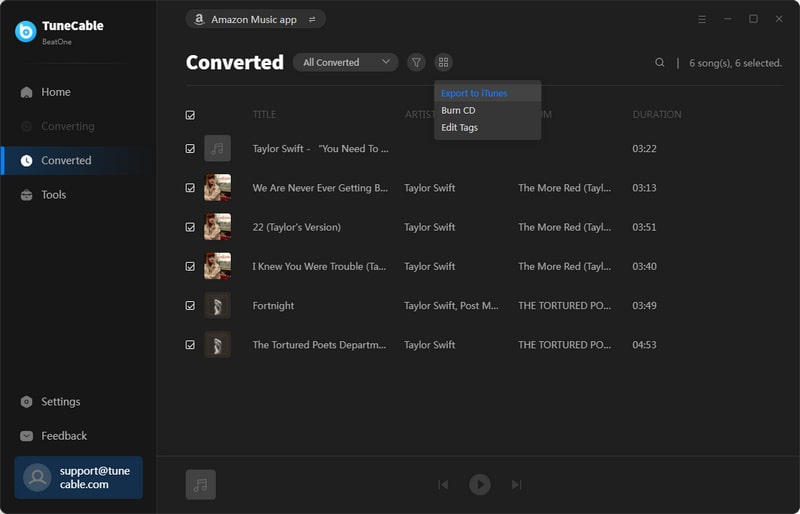Switch source from Amazon Music app

point(255,19)
